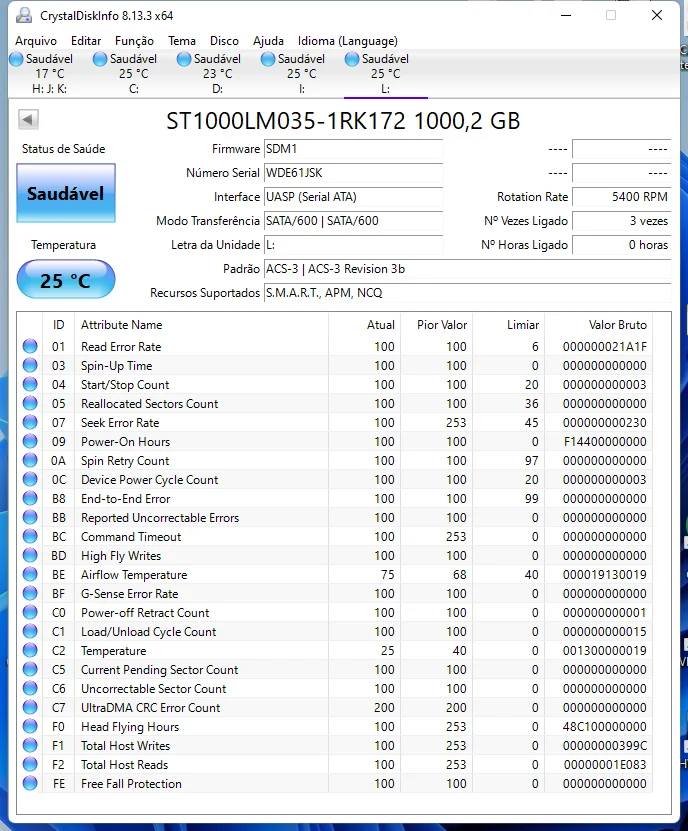Click status orb for Free Fall Protection
This screenshot has height=831, width=688.
pyautogui.click(x=30, y=783)
